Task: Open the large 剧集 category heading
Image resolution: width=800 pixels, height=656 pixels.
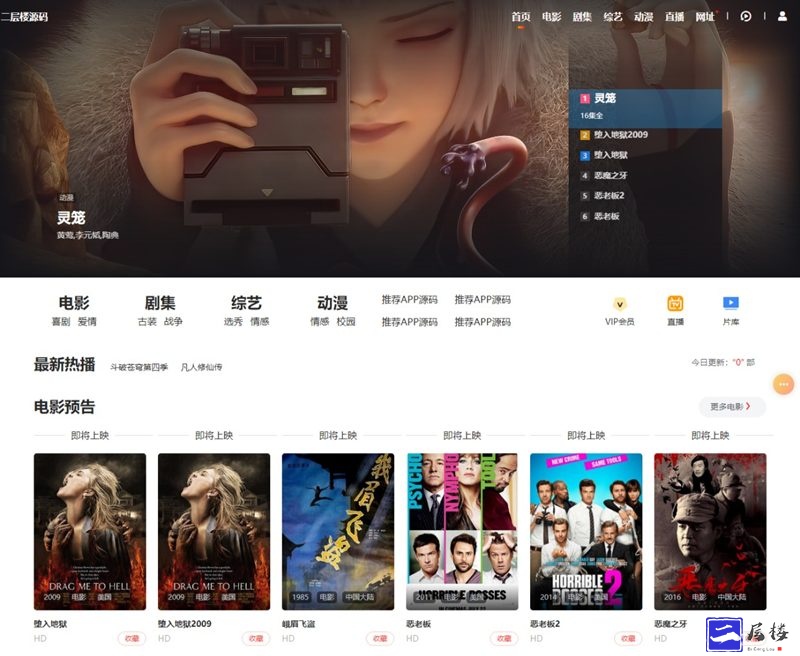Action: click(x=160, y=302)
